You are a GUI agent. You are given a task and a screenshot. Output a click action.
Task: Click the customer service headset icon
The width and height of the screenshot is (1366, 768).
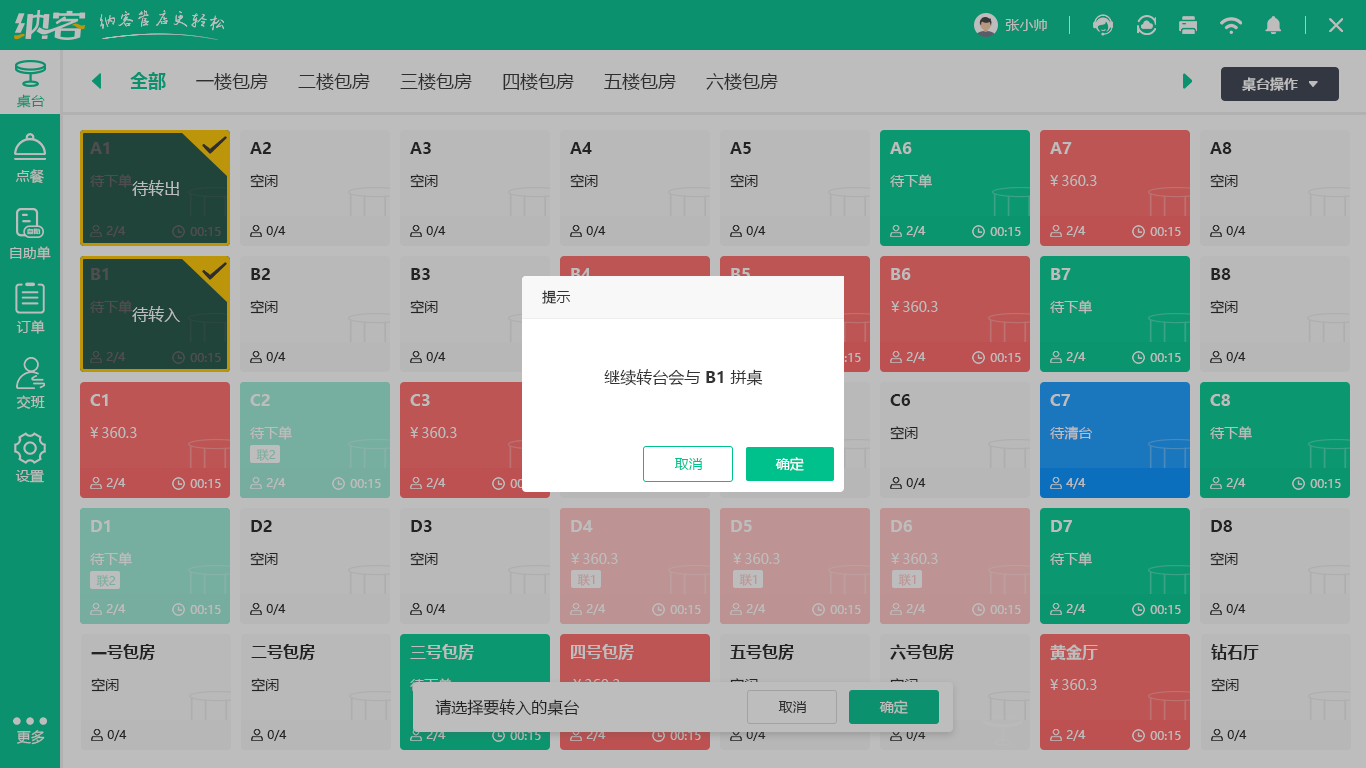point(1103,25)
